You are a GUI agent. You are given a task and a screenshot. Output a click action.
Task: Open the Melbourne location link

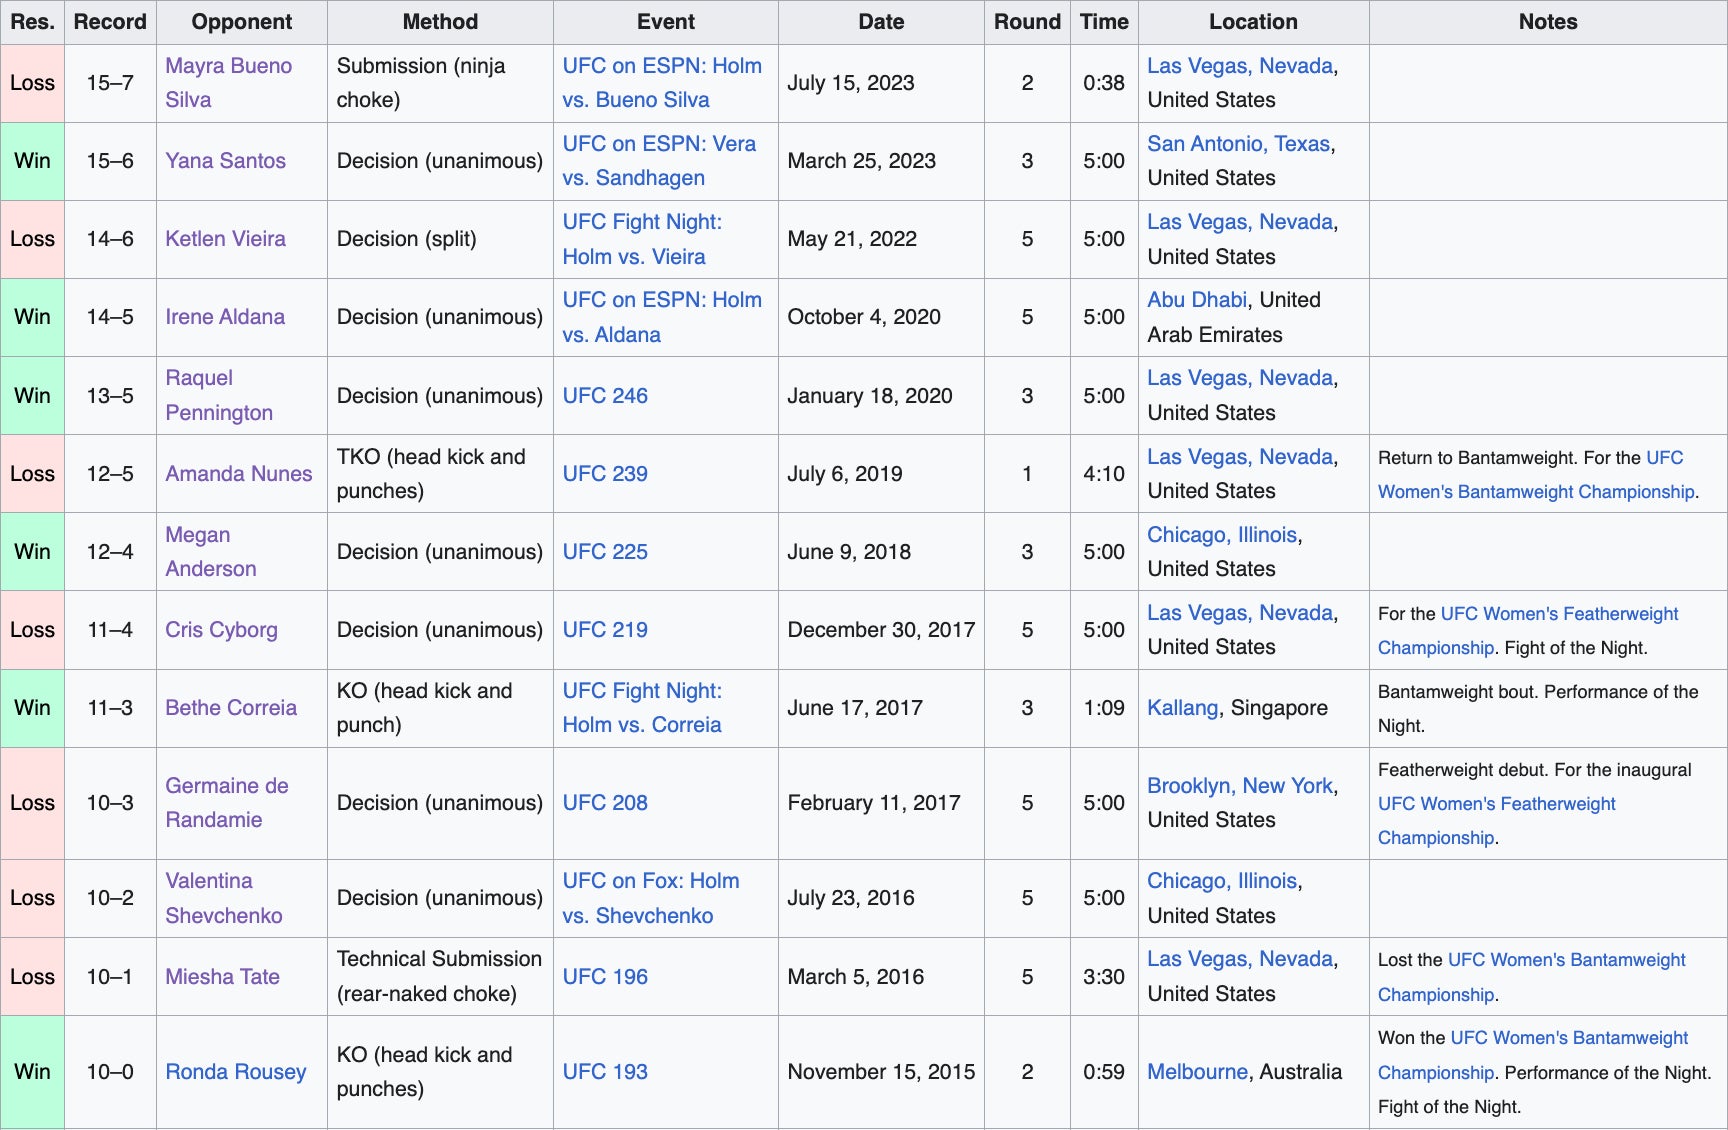(1197, 1072)
